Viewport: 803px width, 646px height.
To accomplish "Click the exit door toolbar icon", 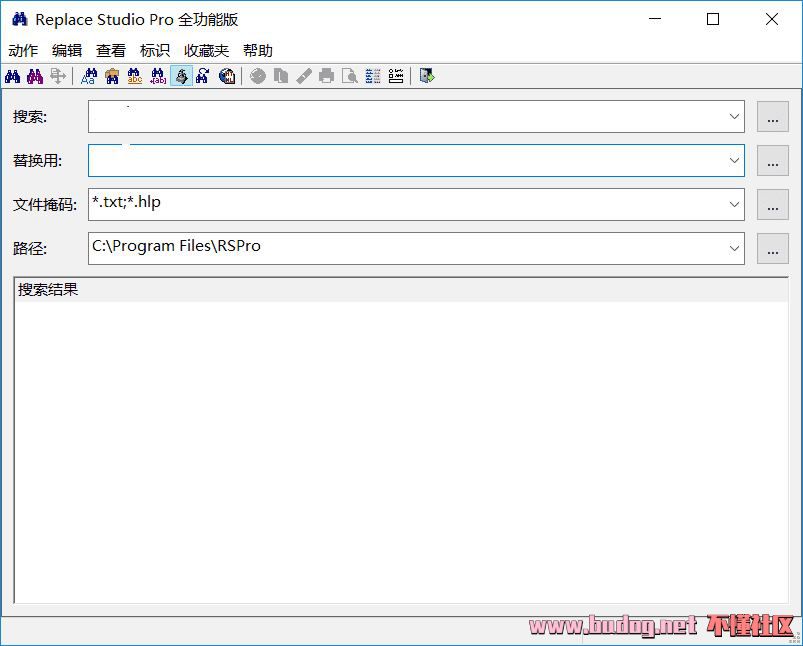I will pos(427,76).
